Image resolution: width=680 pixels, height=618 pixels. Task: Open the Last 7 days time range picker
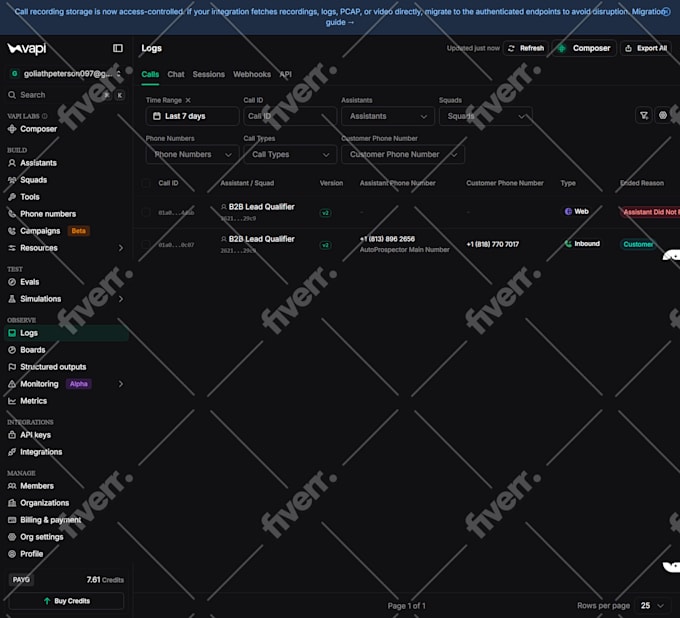coord(192,116)
